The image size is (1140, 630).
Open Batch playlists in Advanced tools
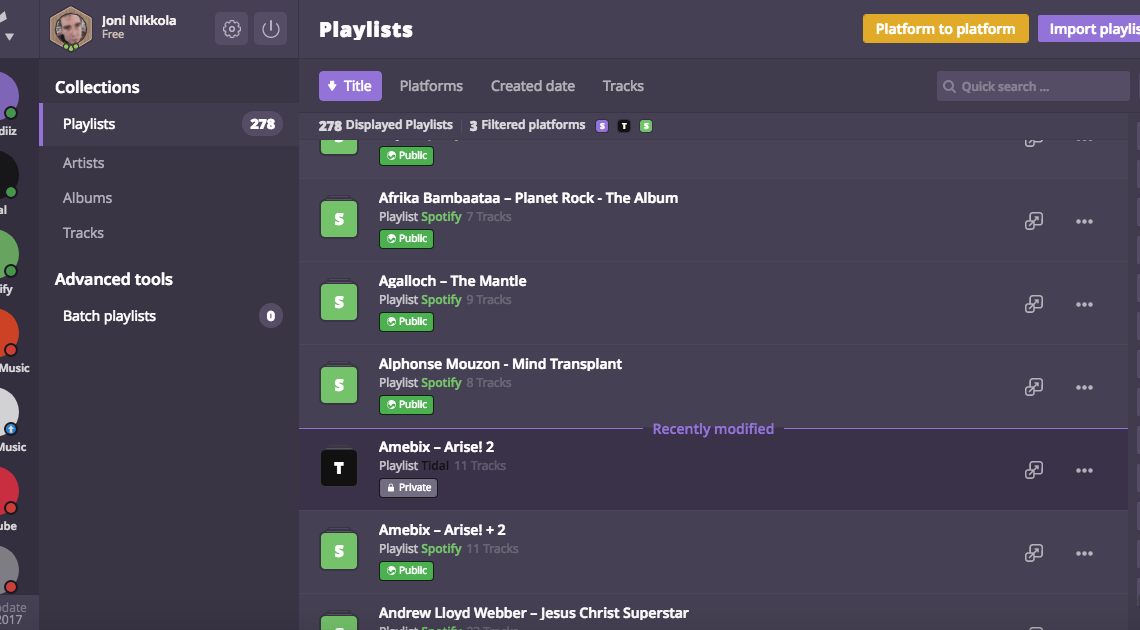(x=109, y=316)
